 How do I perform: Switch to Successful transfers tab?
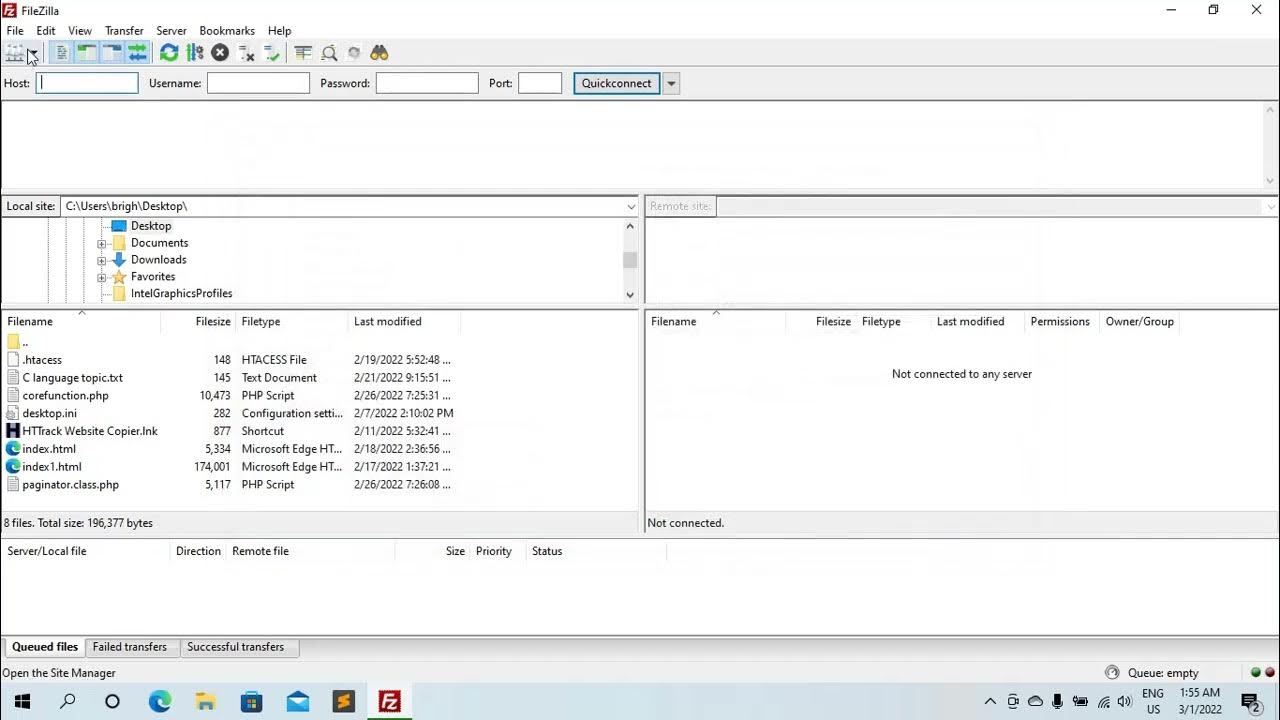236,647
